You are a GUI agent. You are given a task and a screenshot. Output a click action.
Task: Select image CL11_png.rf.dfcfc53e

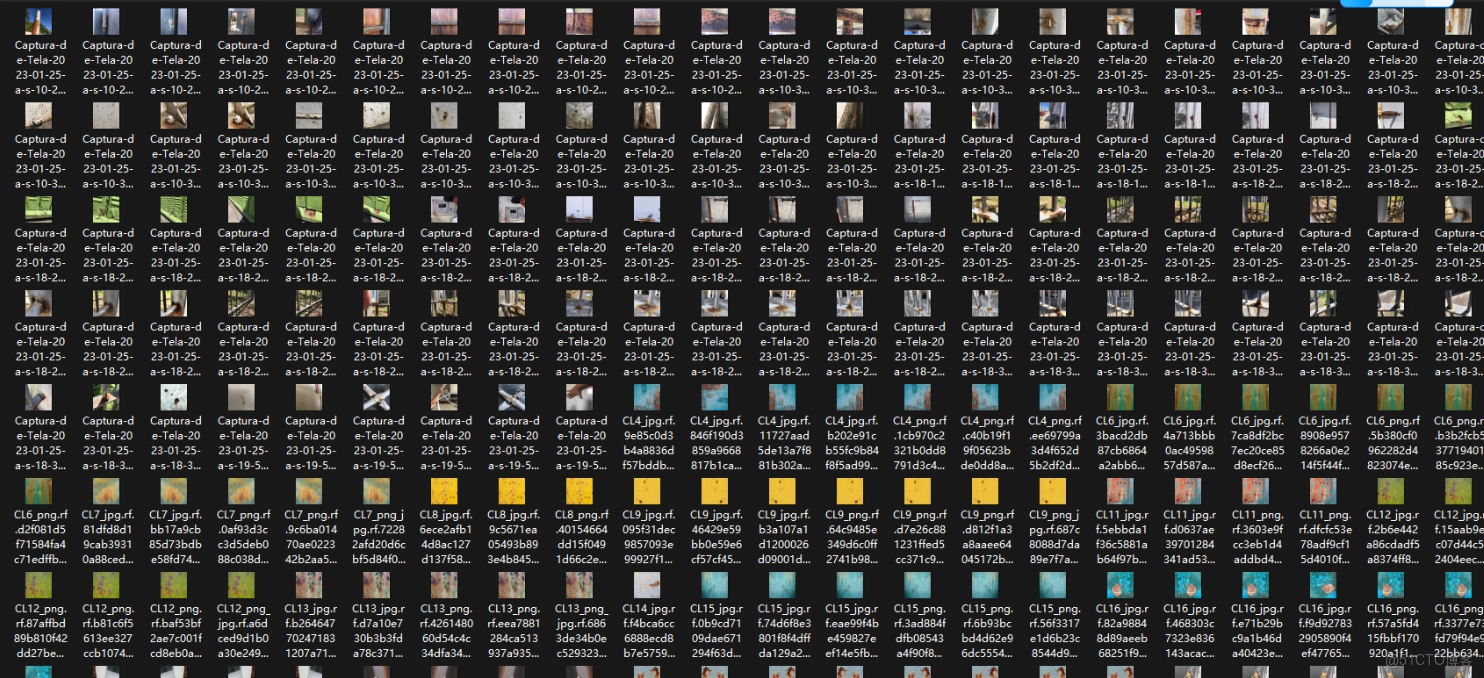pos(1324,492)
